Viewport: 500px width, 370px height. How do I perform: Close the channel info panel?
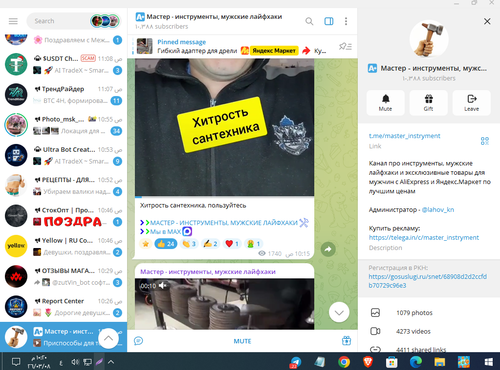pyautogui.click(x=487, y=21)
